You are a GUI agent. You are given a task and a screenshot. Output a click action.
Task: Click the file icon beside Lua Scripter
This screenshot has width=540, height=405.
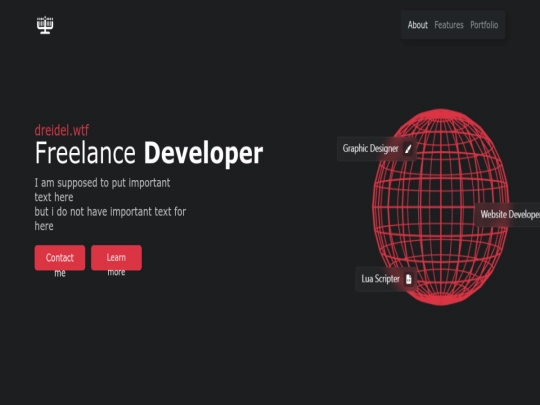[408, 279]
